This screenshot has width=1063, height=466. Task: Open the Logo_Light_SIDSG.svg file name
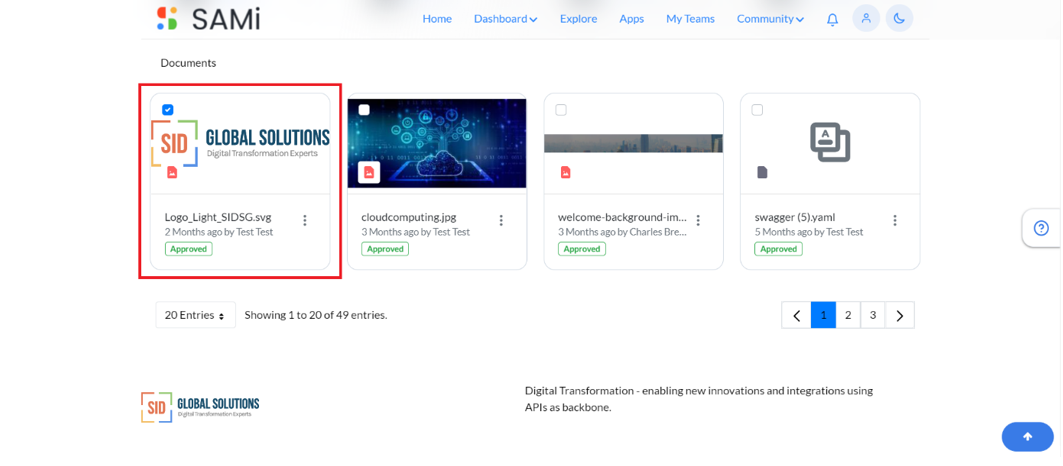pyautogui.click(x=218, y=218)
